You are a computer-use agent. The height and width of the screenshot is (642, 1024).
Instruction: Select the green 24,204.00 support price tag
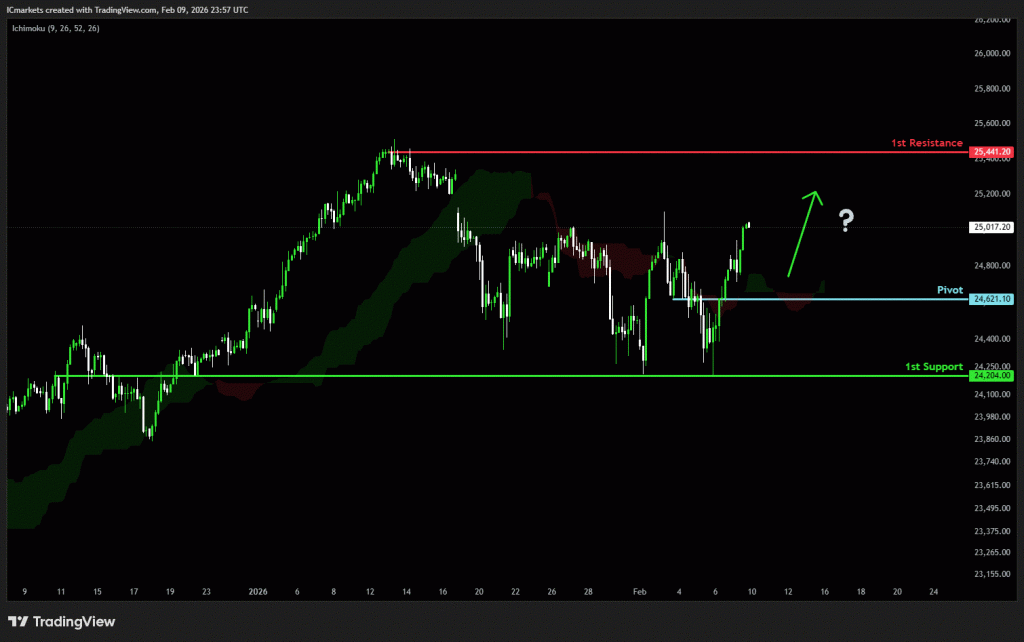pyautogui.click(x=992, y=376)
